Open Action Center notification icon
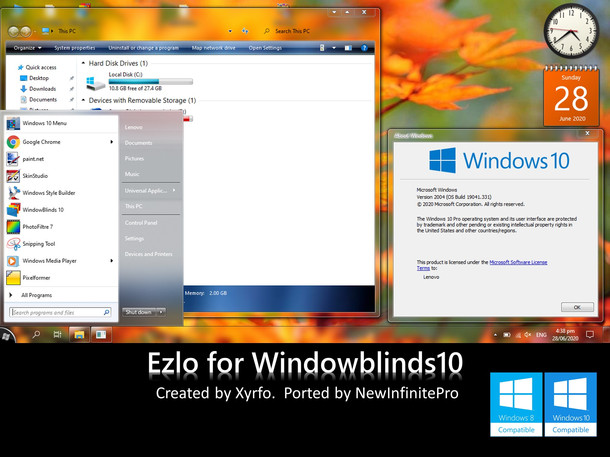Viewport: 610px width, 457px height. pyautogui.click(x=590, y=334)
